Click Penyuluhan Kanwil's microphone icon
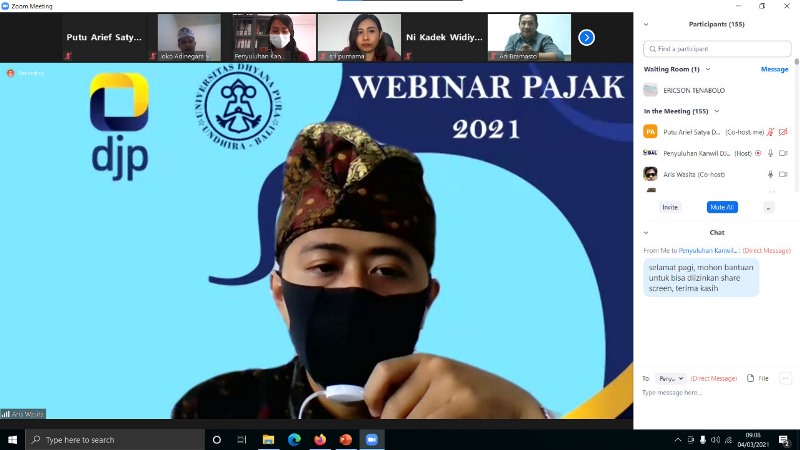Image resolution: width=800 pixels, height=450 pixels. click(770, 153)
